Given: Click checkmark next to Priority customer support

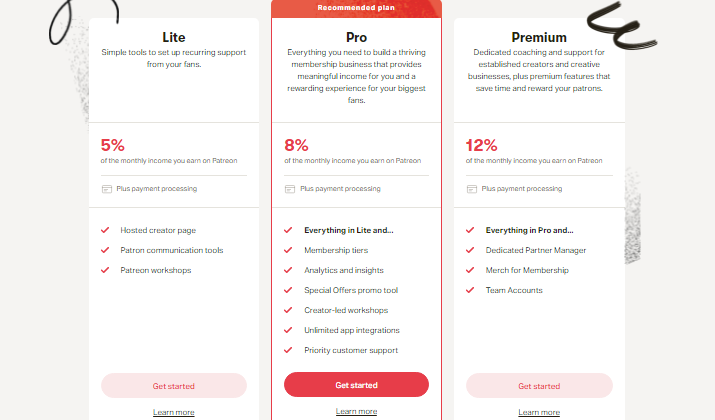Looking at the screenshot, I should 288,350.
